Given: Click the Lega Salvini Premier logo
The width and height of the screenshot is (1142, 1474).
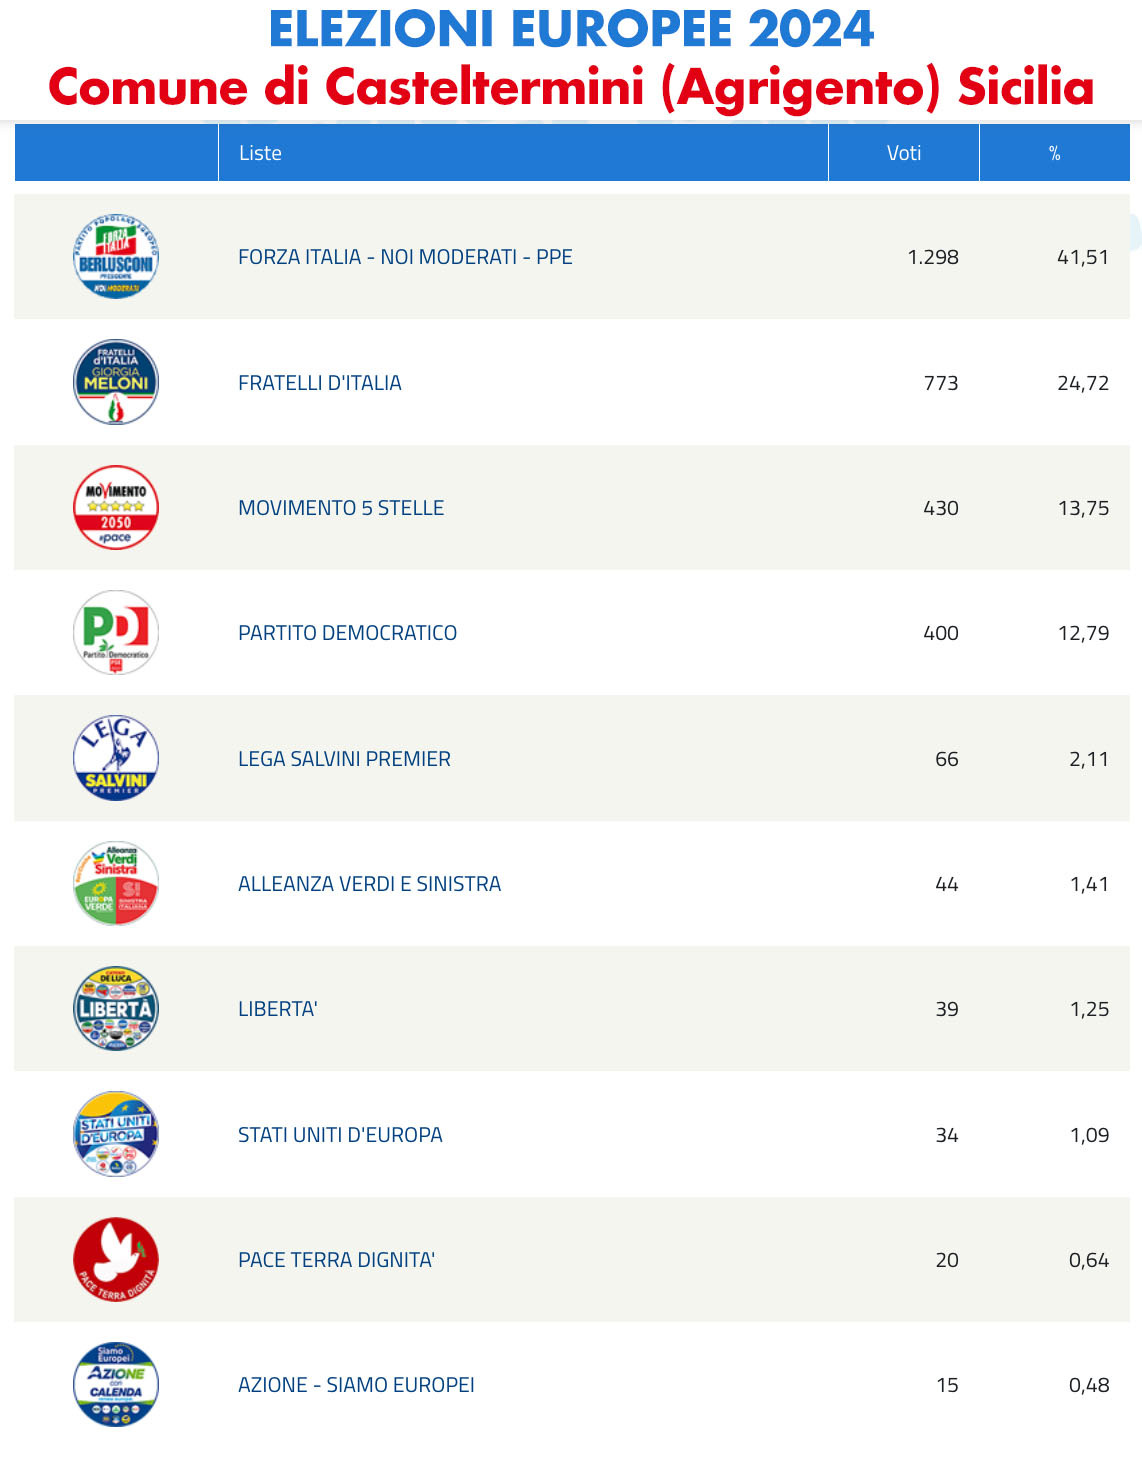Looking at the screenshot, I should pyautogui.click(x=116, y=758).
